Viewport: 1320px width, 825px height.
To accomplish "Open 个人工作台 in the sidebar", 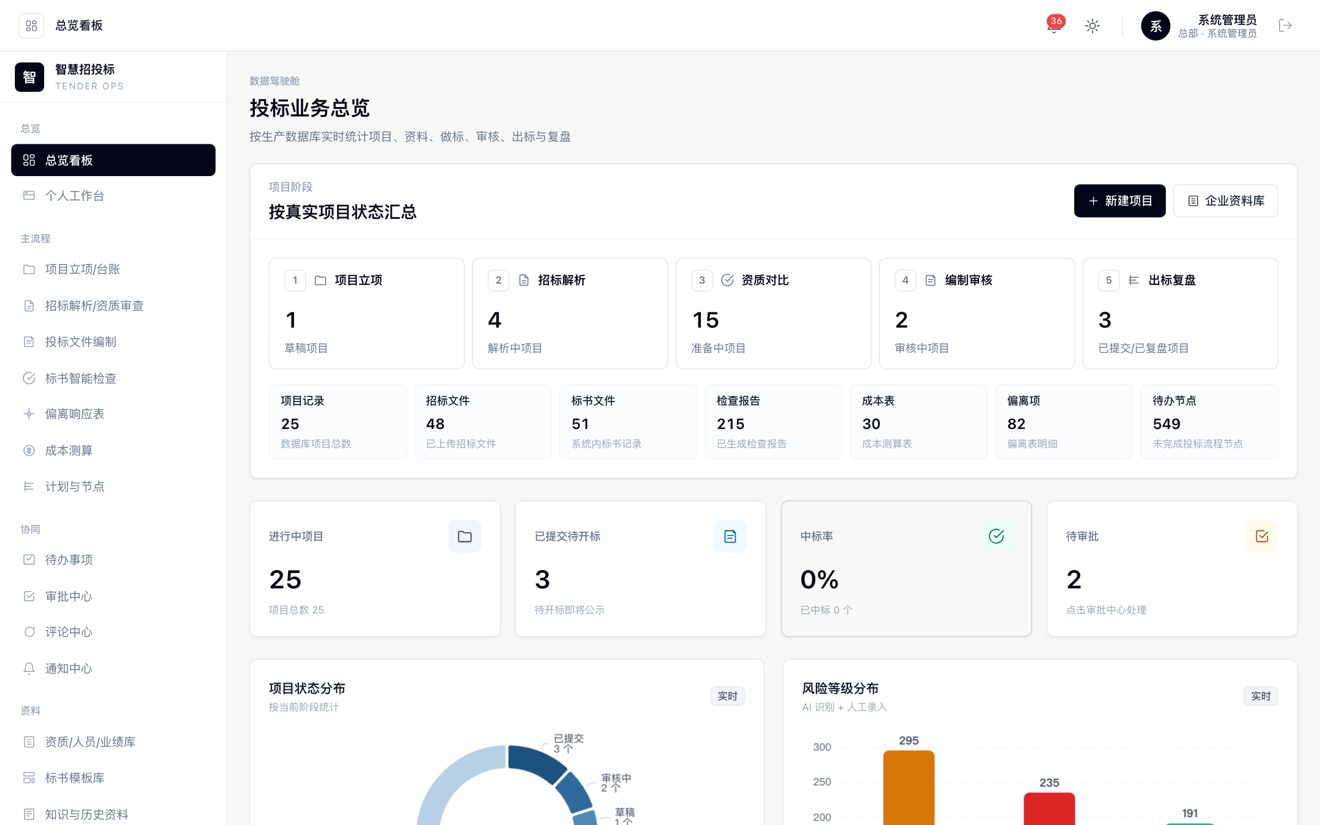I will pyautogui.click(x=113, y=196).
